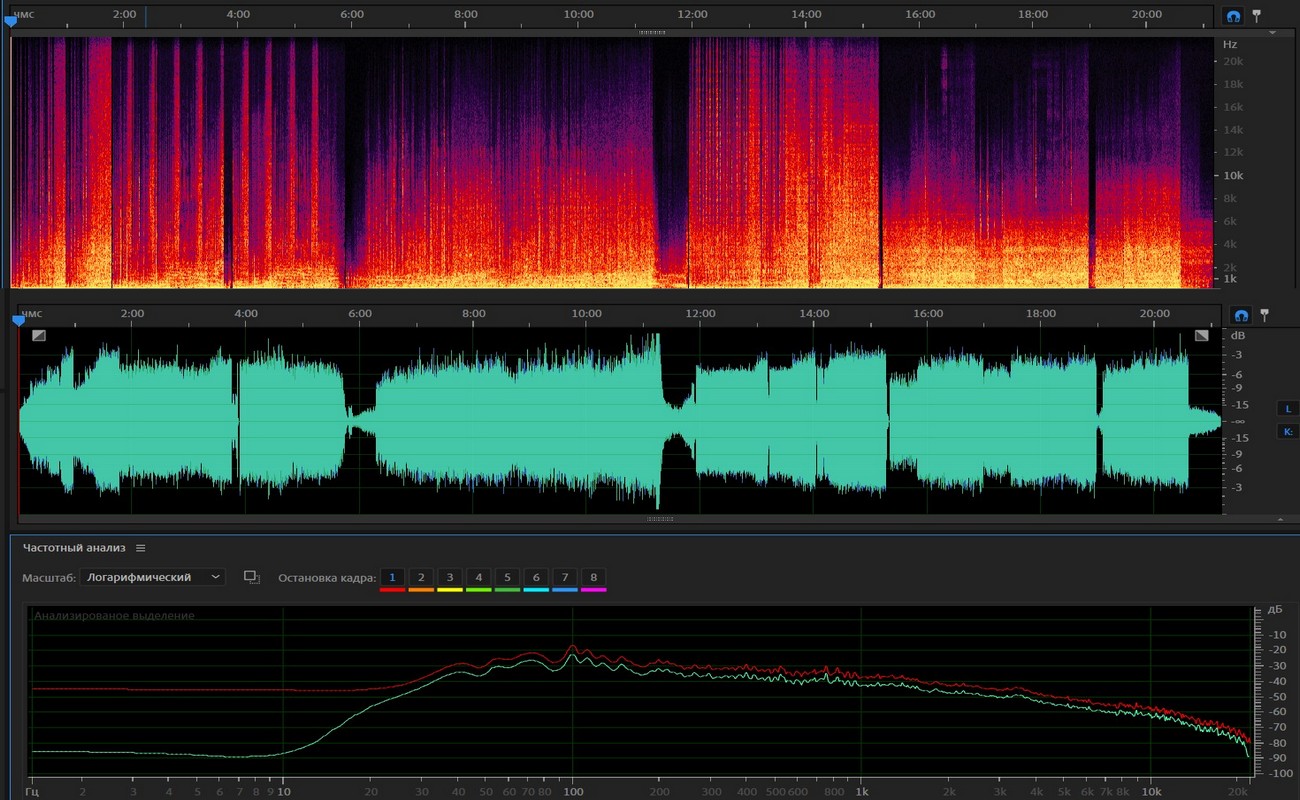
Task: Click the 10:00 mark on the waveform ruler
Action: 586,314
